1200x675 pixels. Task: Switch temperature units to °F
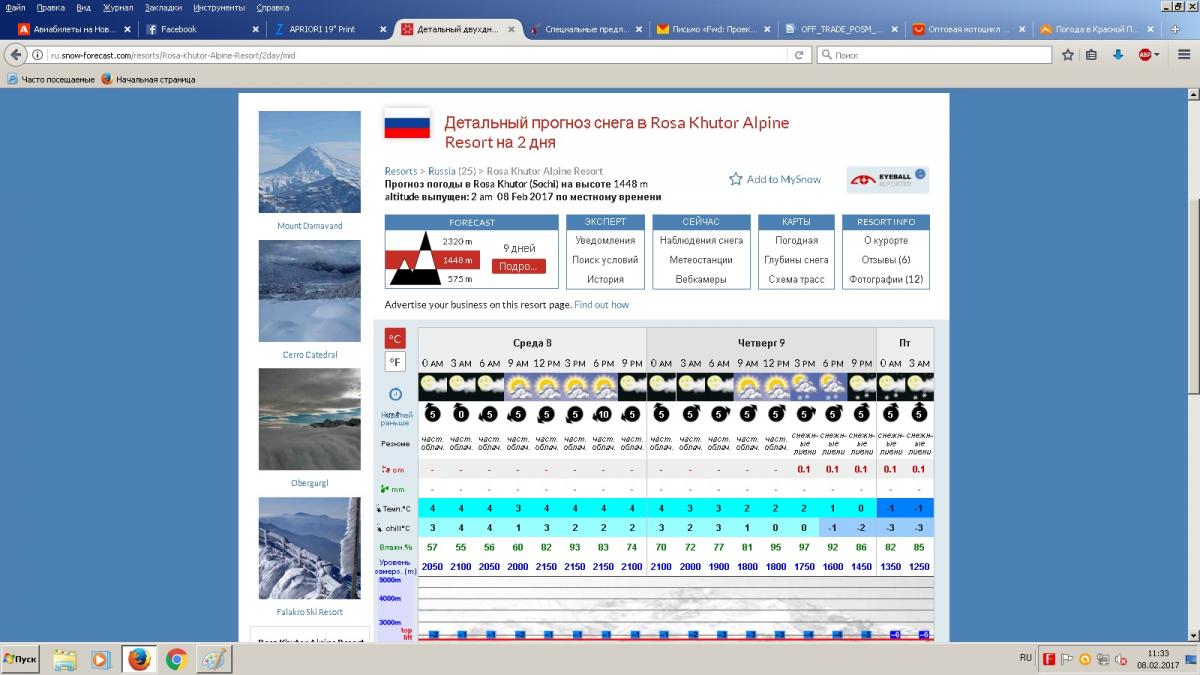point(396,362)
